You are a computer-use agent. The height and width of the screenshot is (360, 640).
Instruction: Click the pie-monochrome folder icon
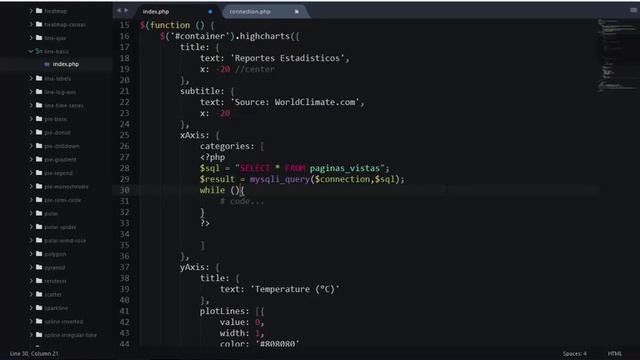(39, 186)
